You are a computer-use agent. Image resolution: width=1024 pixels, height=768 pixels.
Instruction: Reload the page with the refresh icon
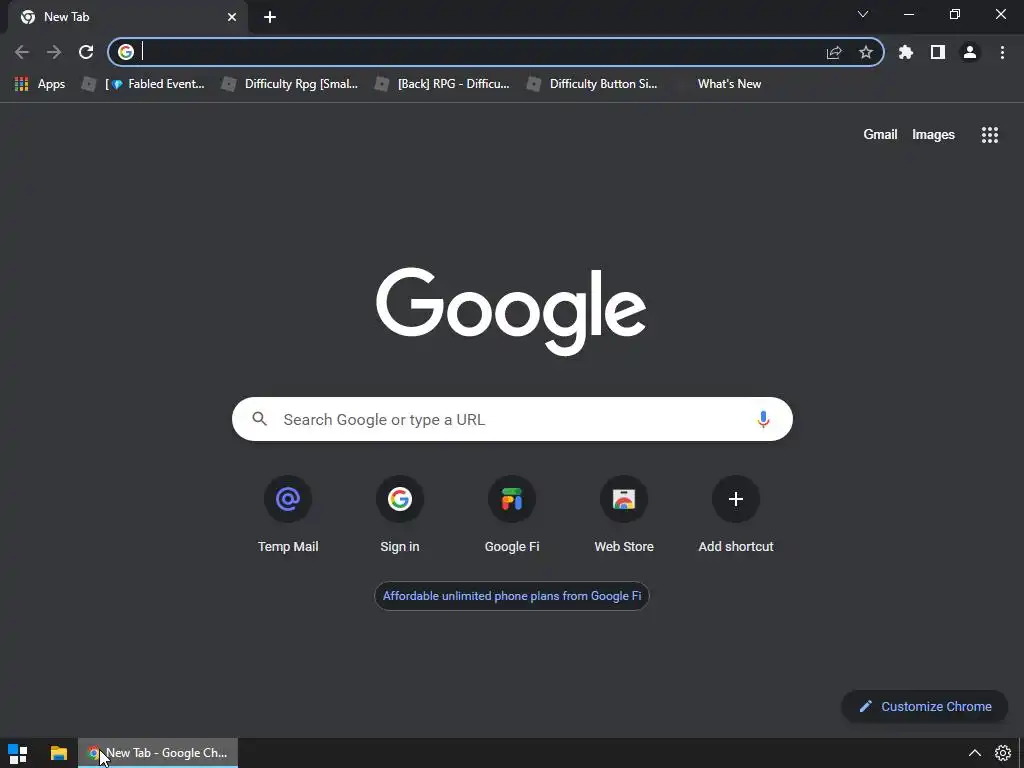(x=86, y=52)
